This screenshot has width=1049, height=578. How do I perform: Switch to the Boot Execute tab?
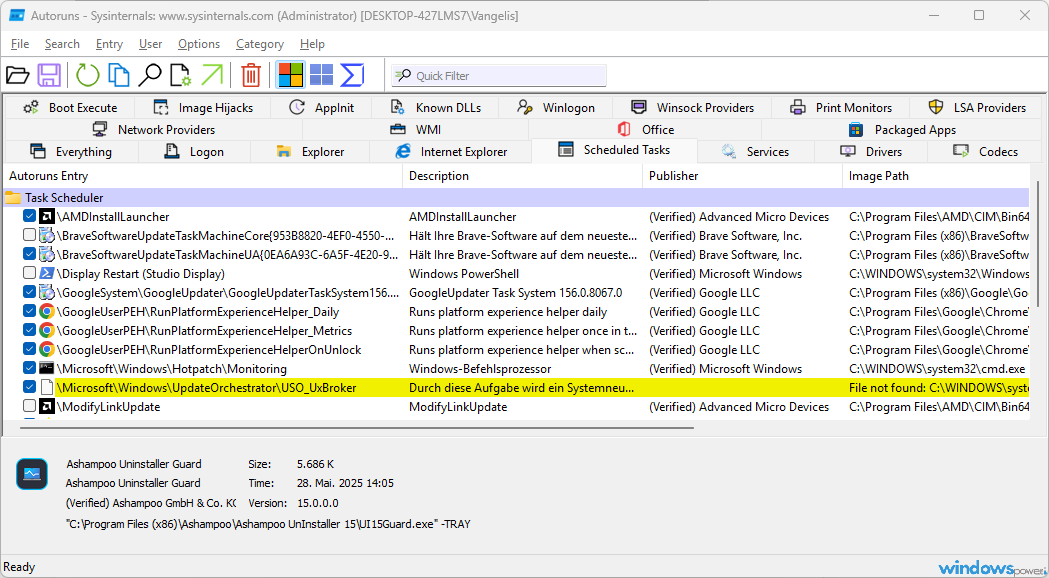pyautogui.click(x=70, y=108)
